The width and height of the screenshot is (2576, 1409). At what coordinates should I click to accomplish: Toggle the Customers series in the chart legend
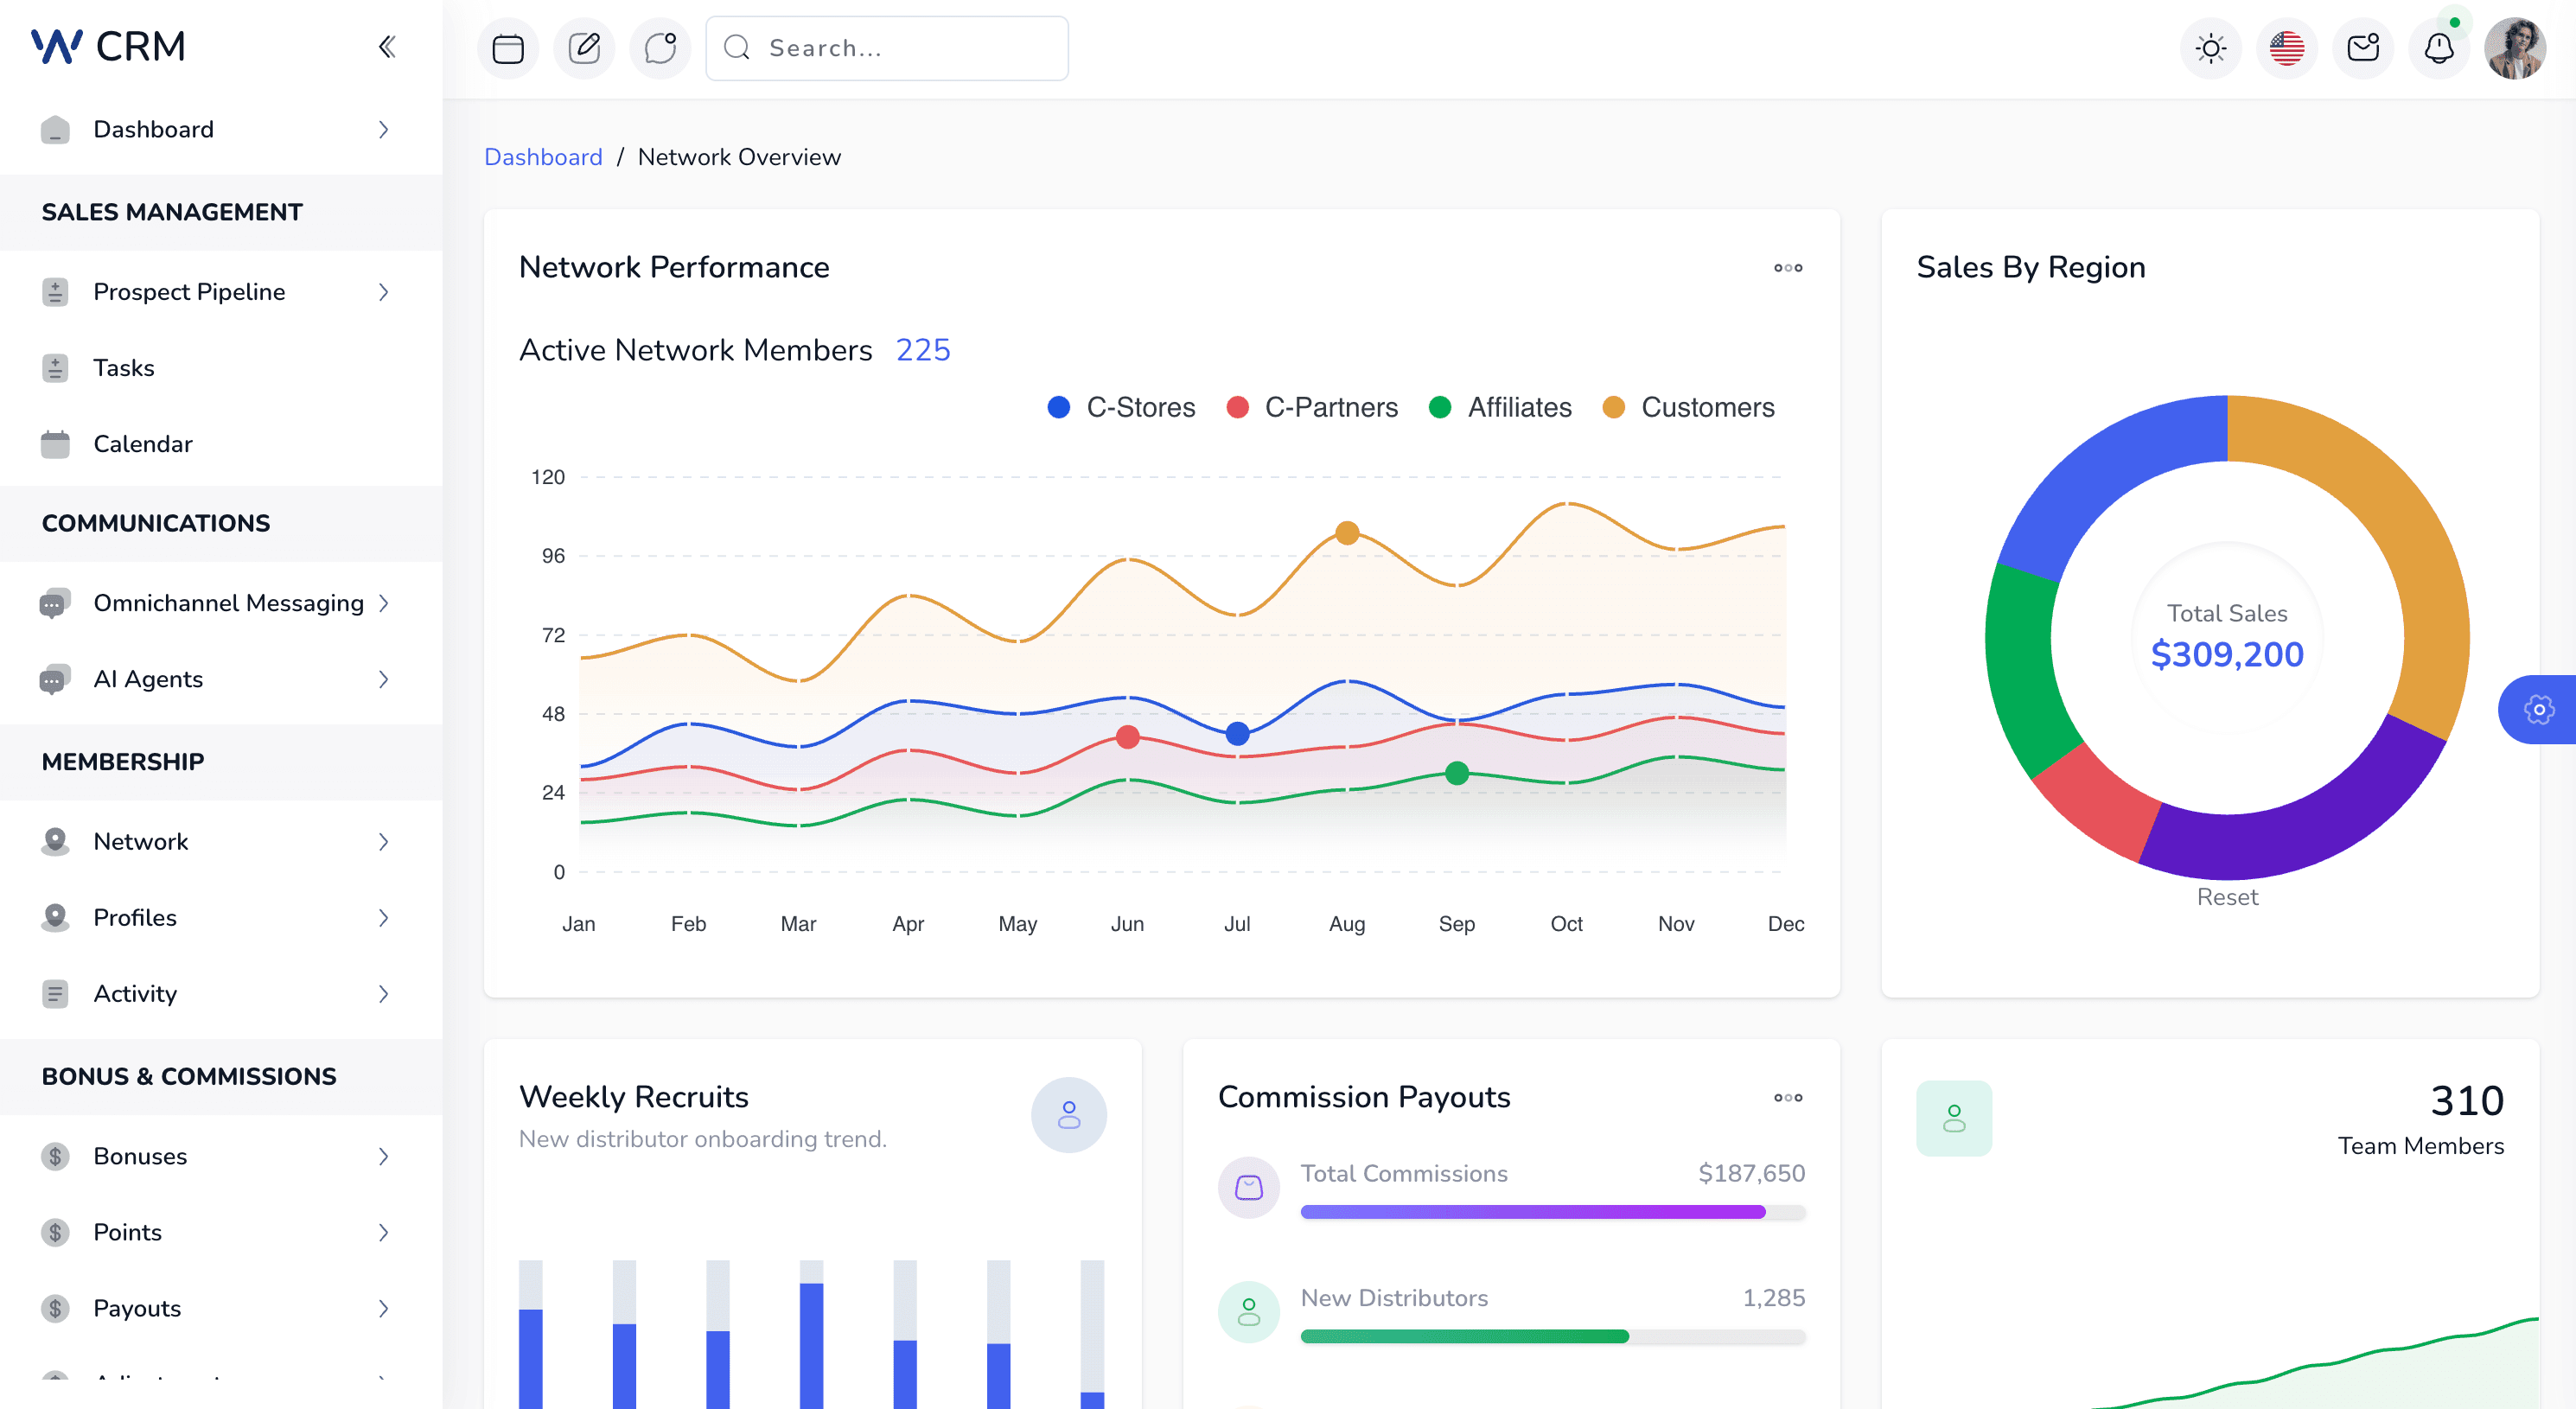pos(1690,407)
